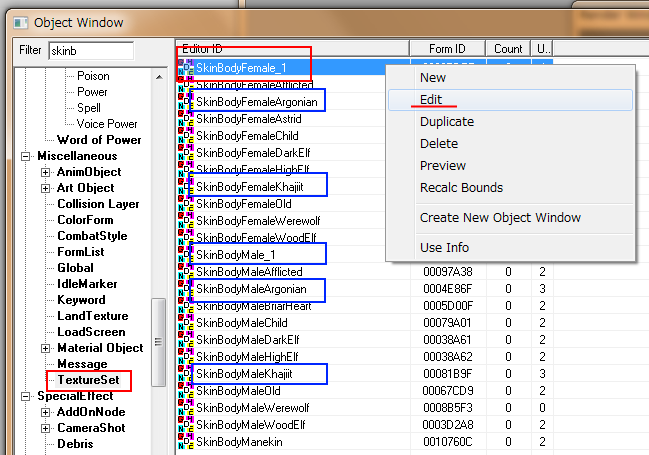Select the Global tree item
649x455 pixels.
(75, 268)
